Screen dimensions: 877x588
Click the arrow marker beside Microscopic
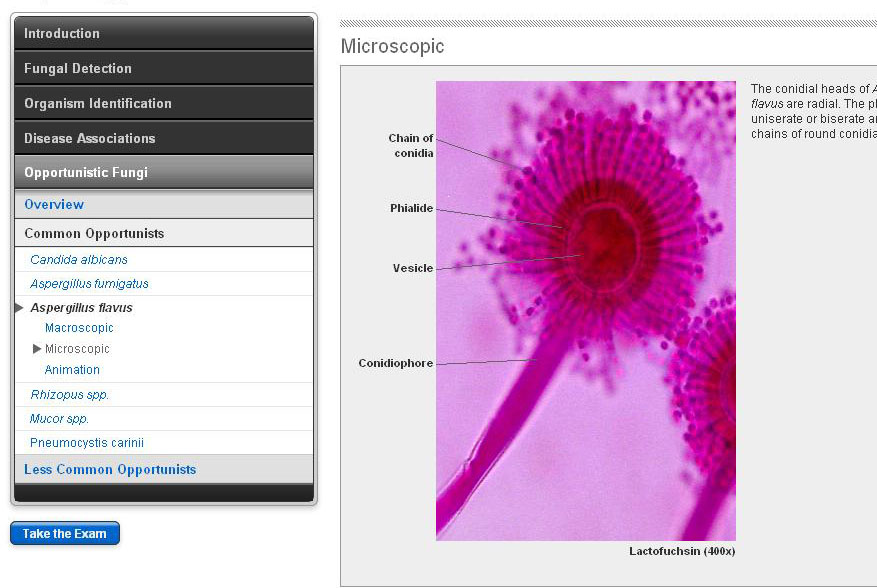pyautogui.click(x=37, y=349)
